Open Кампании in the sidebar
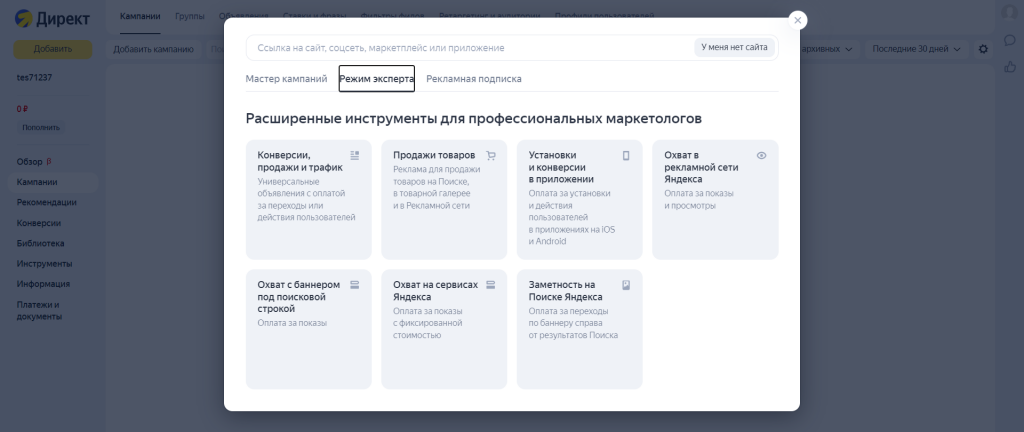Viewport: 1024px width, 432px height. (37, 182)
